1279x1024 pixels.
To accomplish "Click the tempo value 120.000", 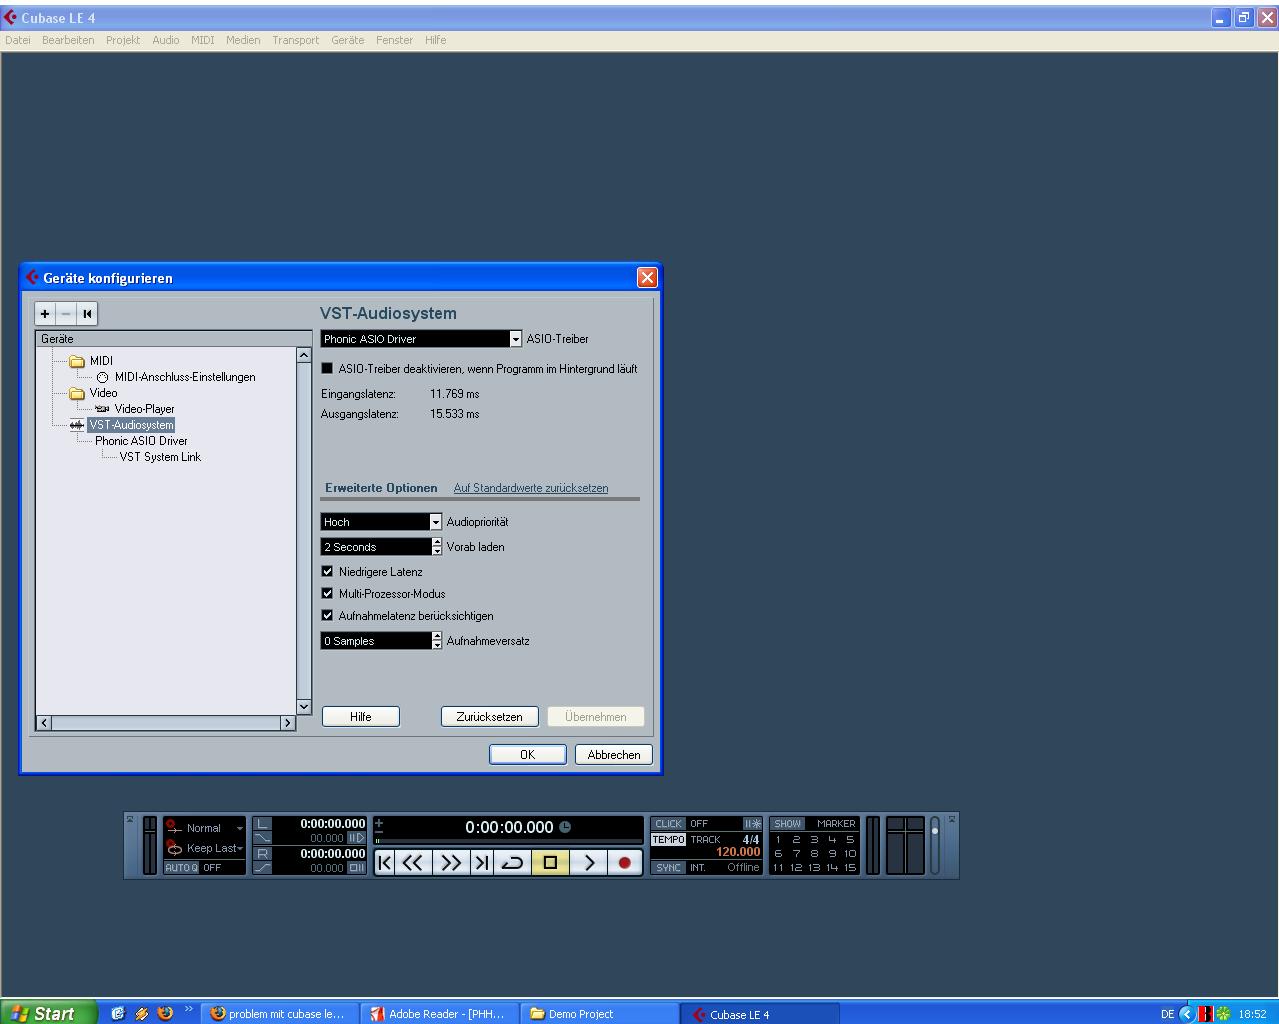I will pos(738,853).
